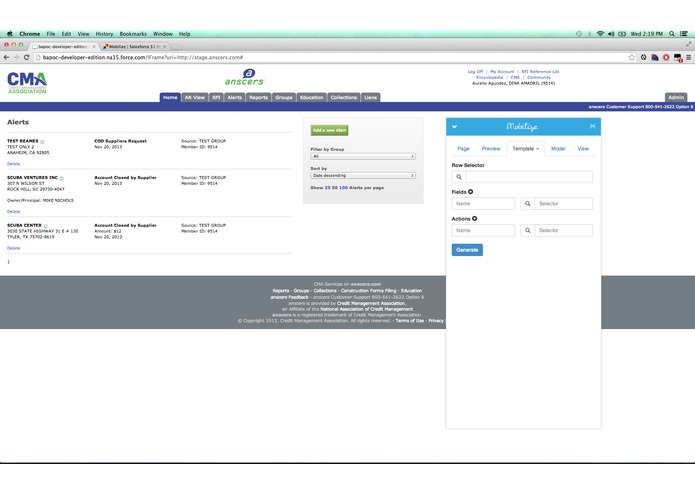Switch to the Page tab in Mobilize
Viewport: 695px width, 494px height.
(x=463, y=149)
